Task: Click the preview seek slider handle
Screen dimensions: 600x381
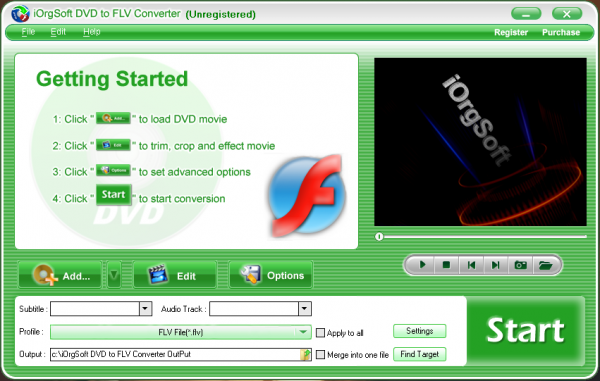Action: (379, 237)
